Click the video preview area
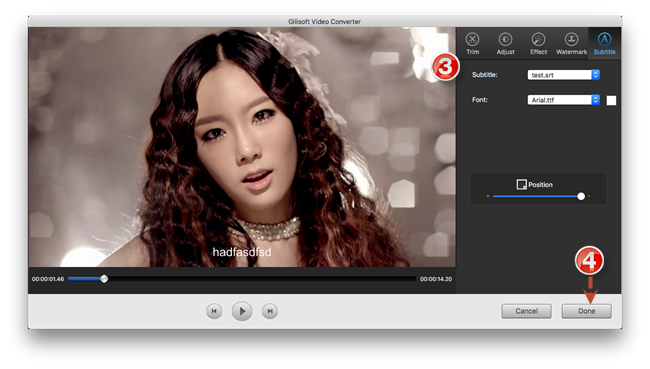Viewport: 650px width, 369px height. (x=242, y=147)
